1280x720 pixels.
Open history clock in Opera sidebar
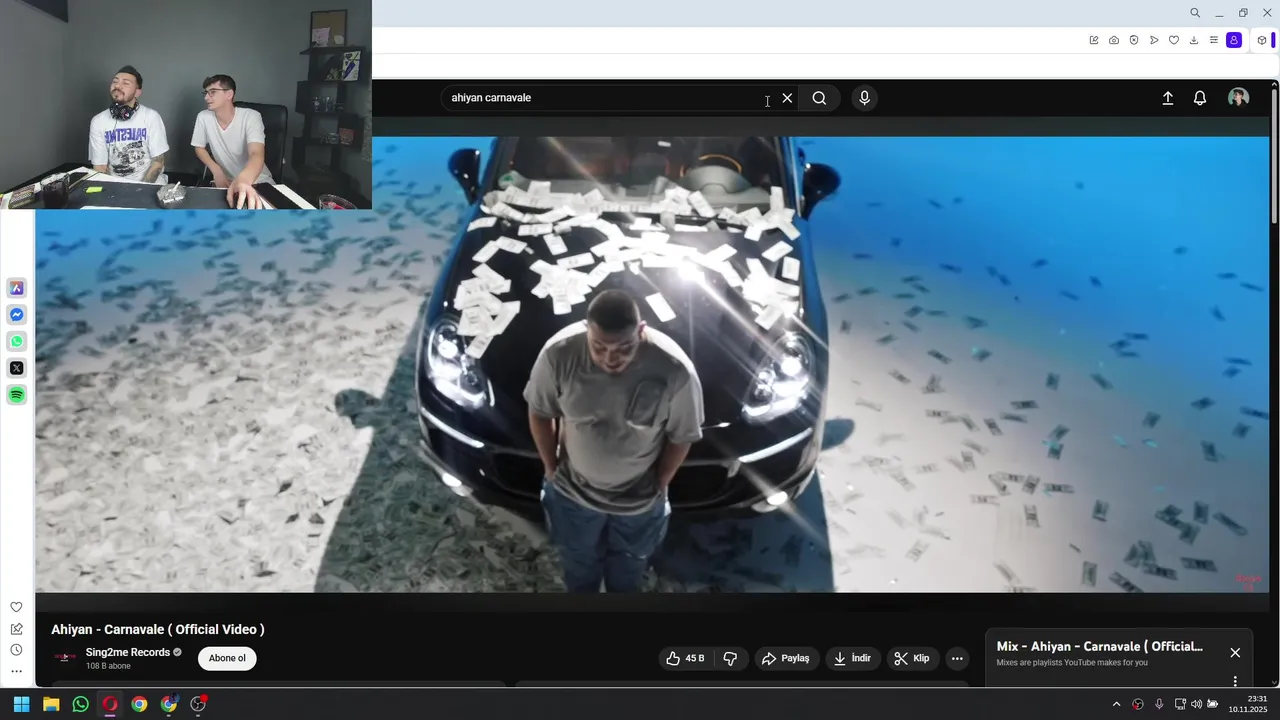coord(16,650)
